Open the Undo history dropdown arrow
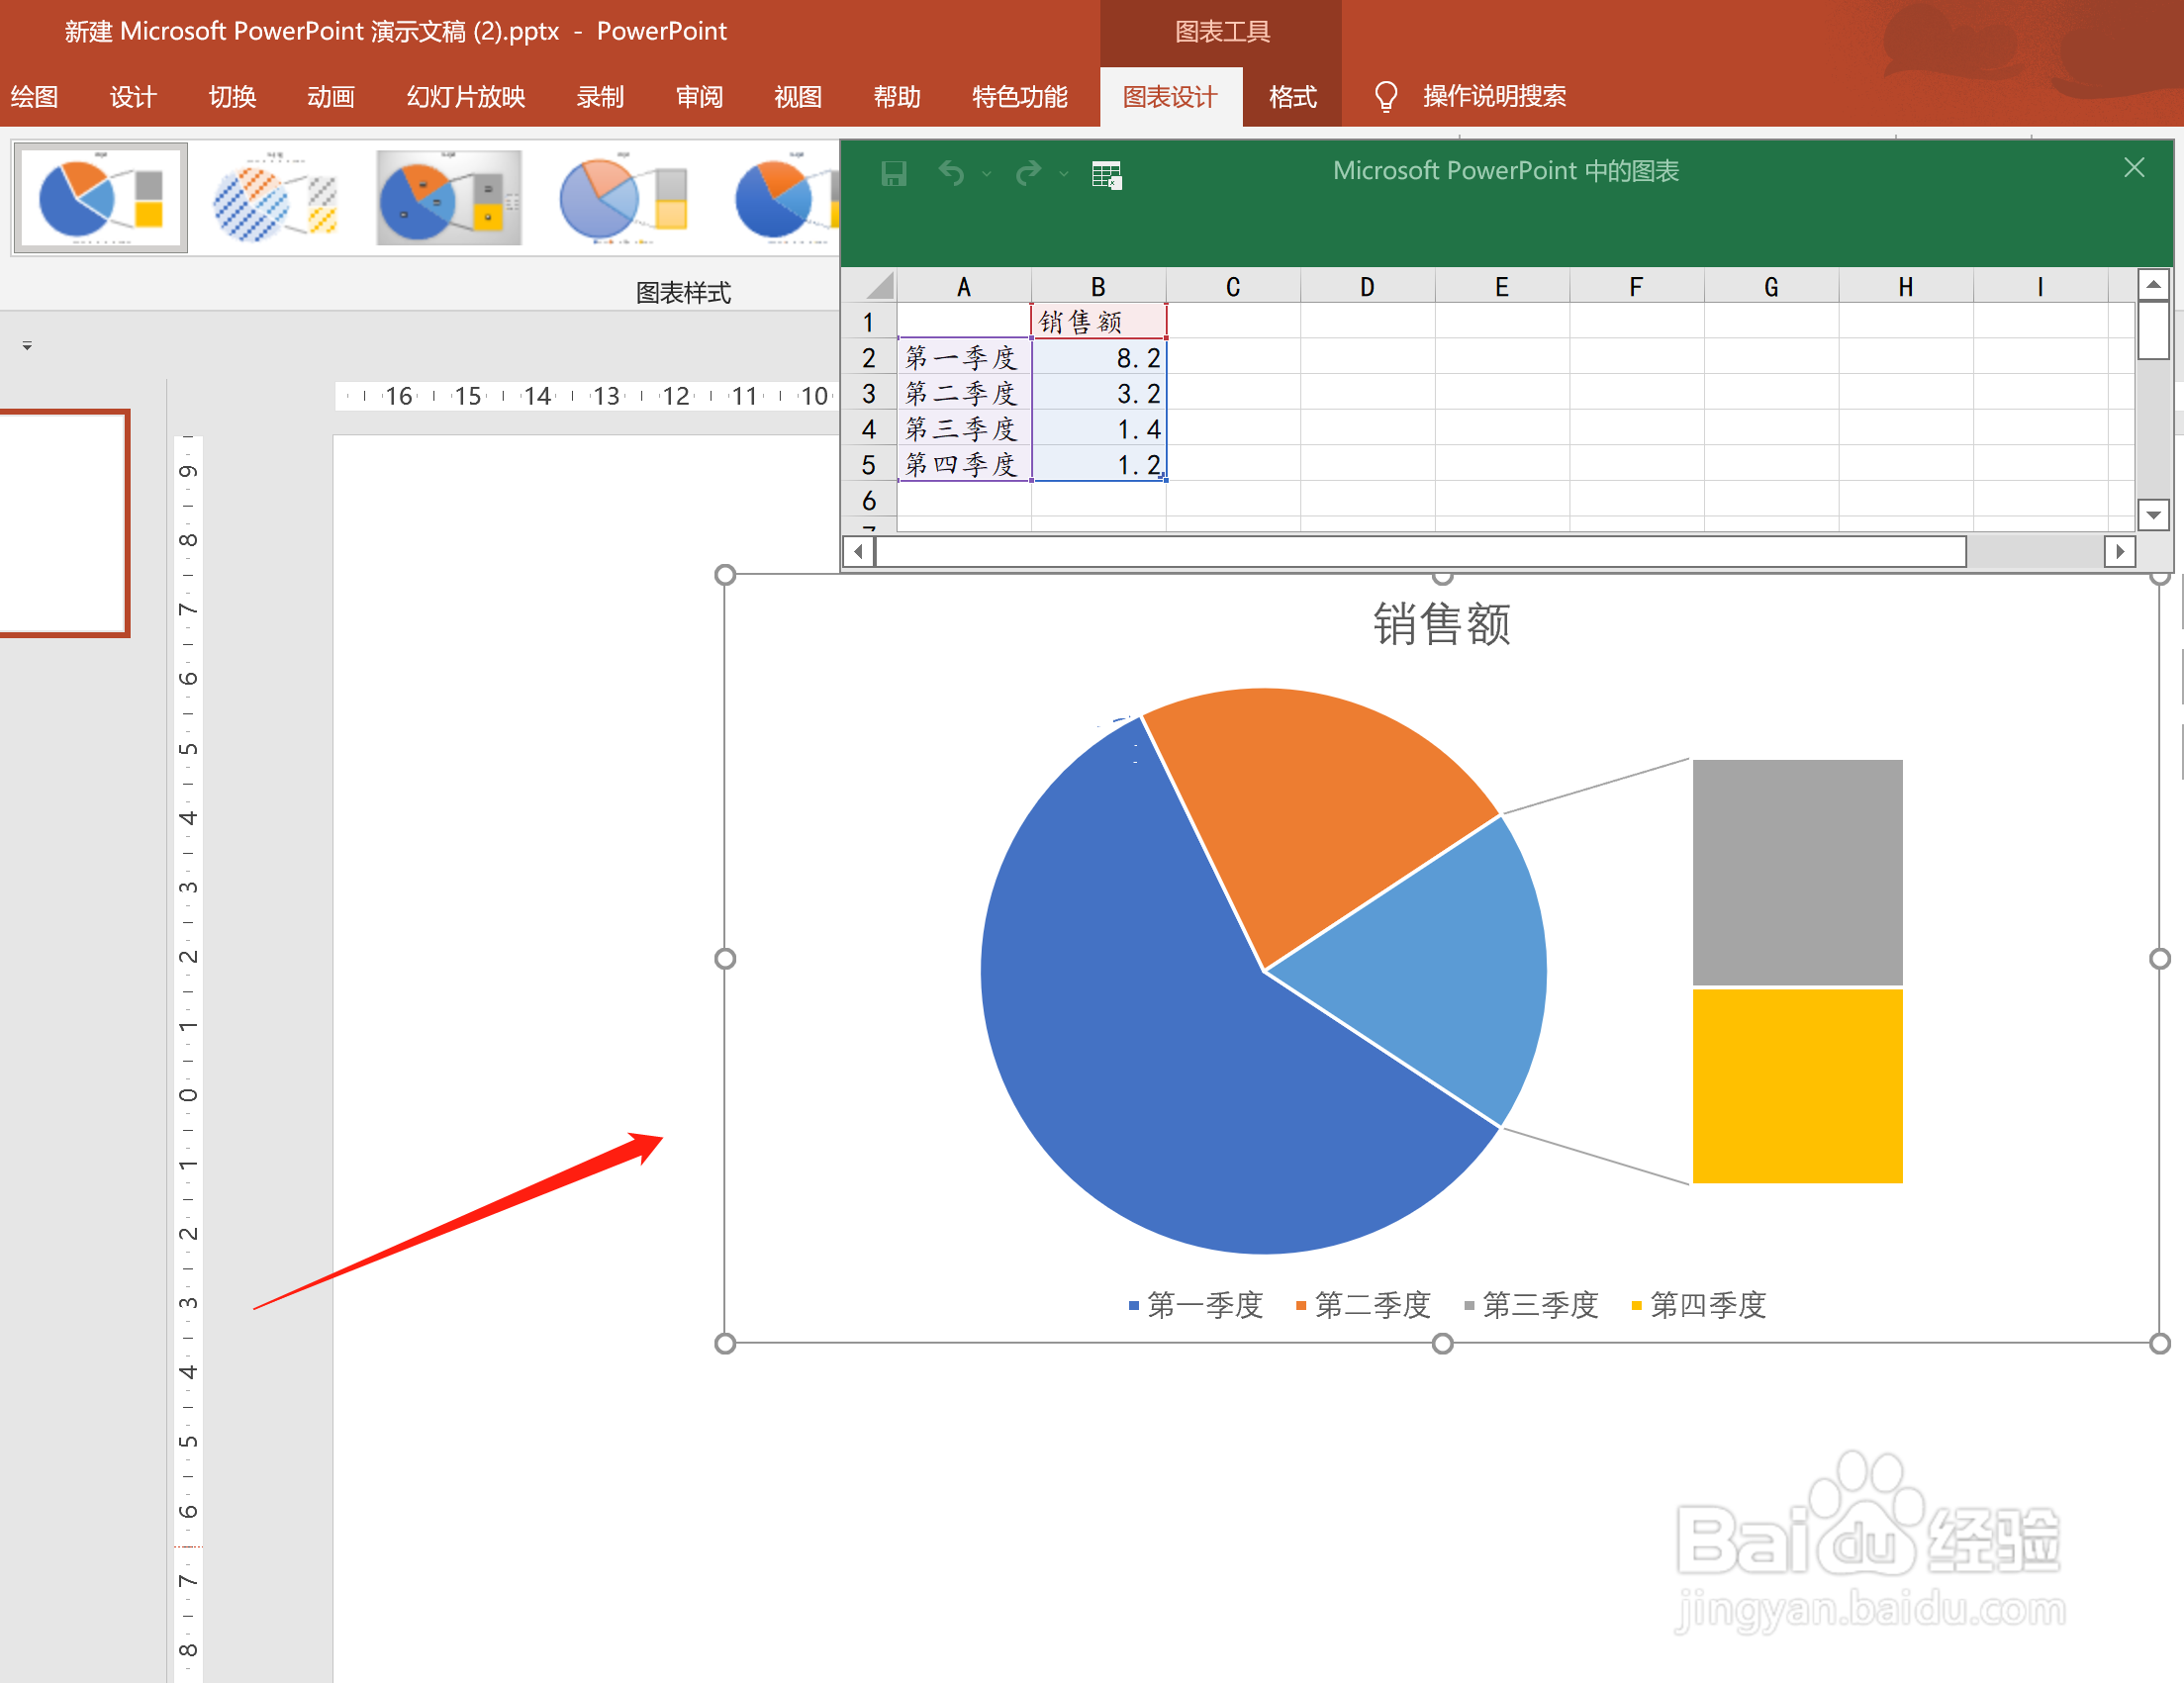Image resolution: width=2184 pixels, height=1683 pixels. click(987, 174)
